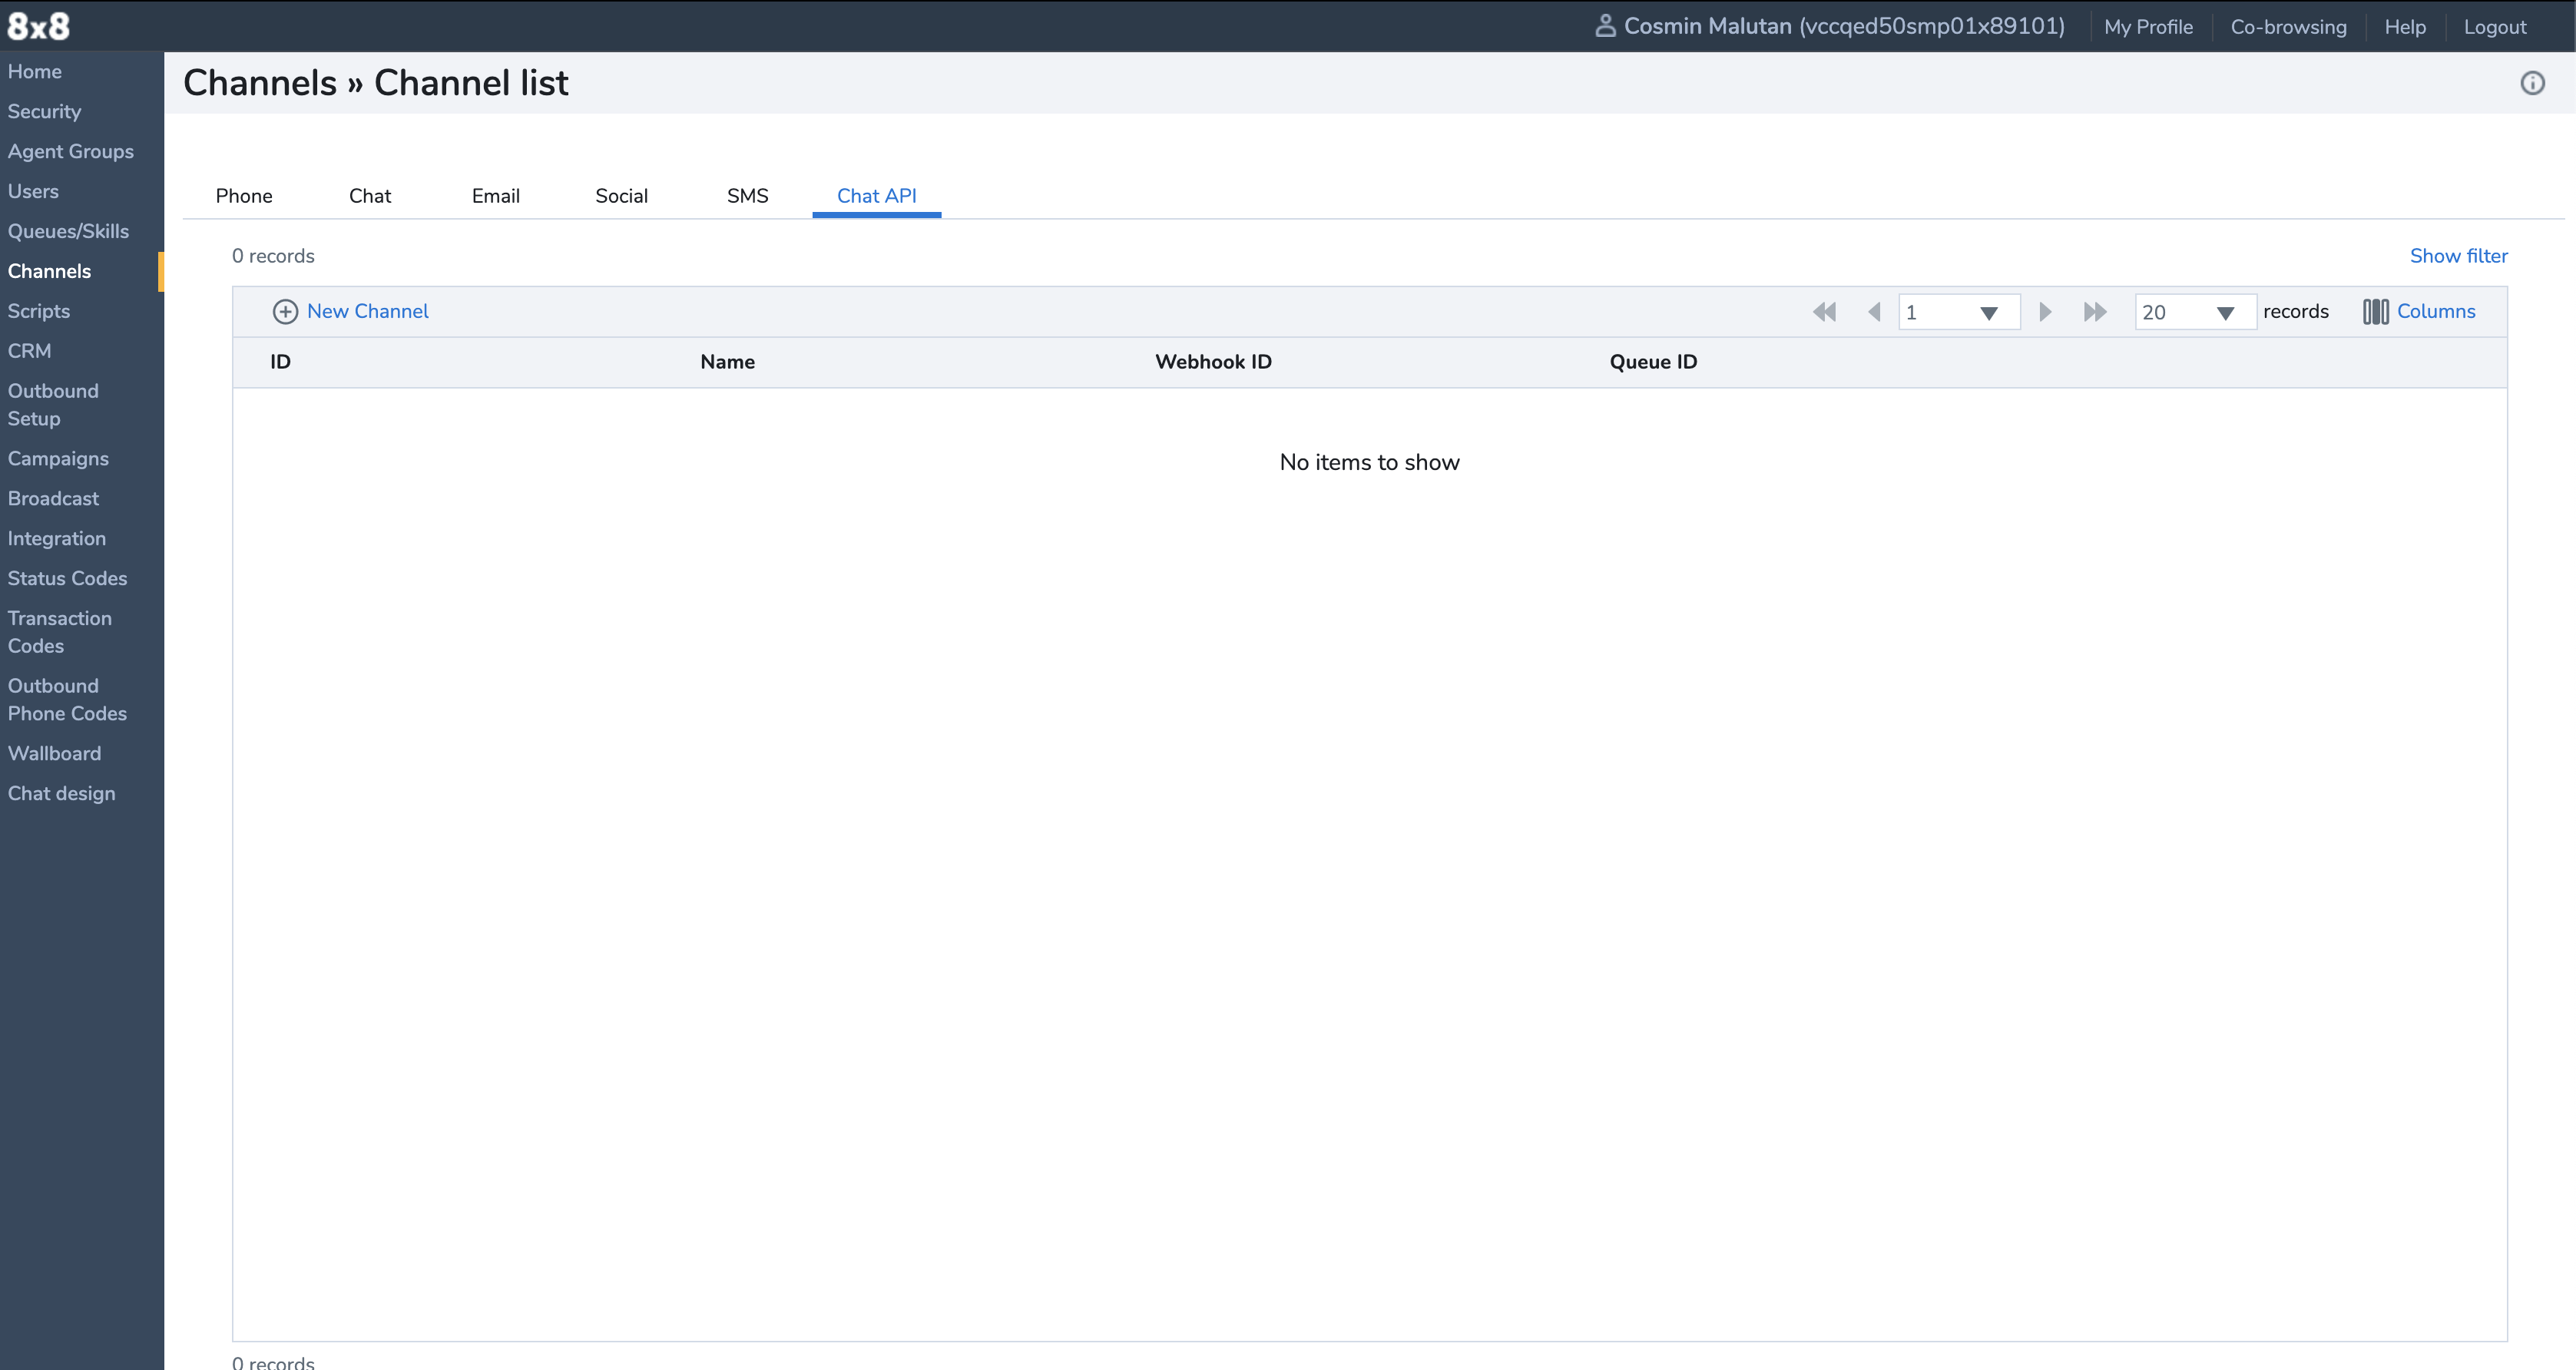Switch to the SMS tab
This screenshot has height=1370, width=2576.
click(747, 196)
